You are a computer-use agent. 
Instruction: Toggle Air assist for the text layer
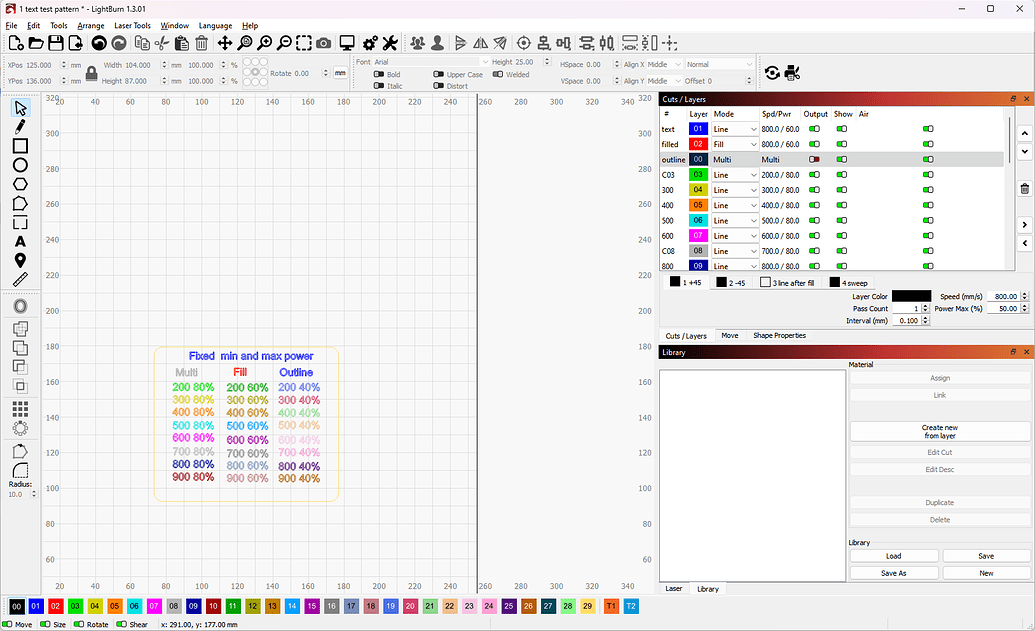(928, 129)
